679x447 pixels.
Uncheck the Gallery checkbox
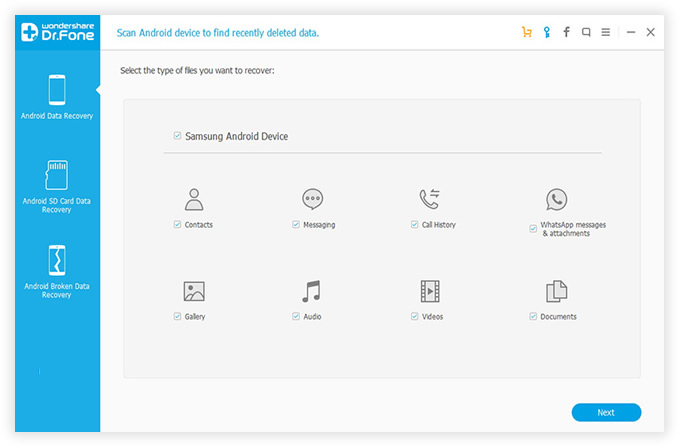point(177,316)
